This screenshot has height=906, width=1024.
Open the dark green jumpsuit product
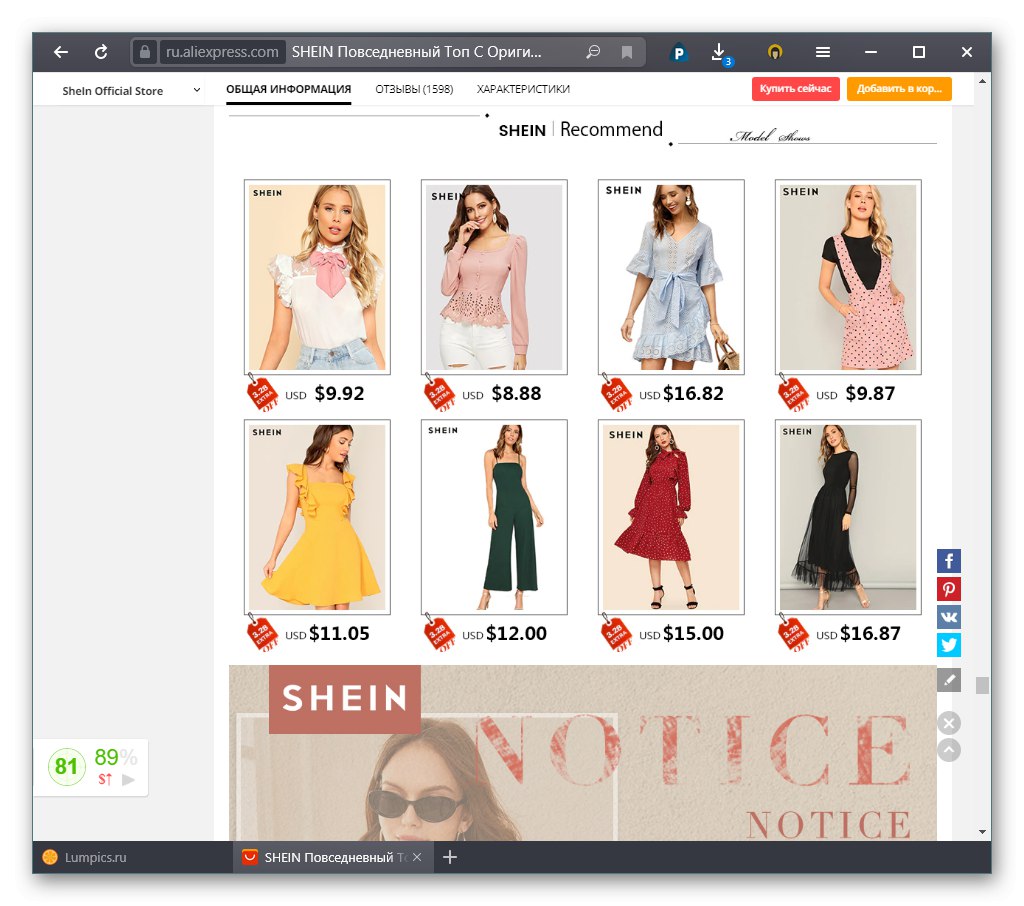coord(494,517)
